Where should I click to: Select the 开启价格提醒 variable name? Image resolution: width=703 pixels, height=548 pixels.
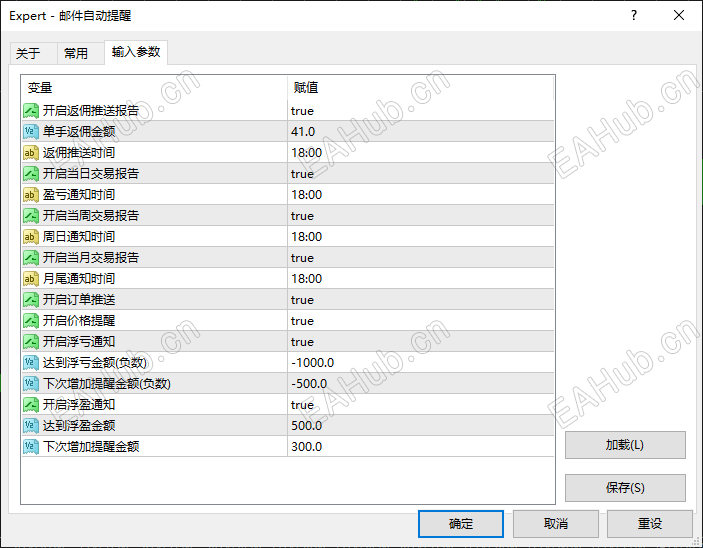[x=79, y=321]
